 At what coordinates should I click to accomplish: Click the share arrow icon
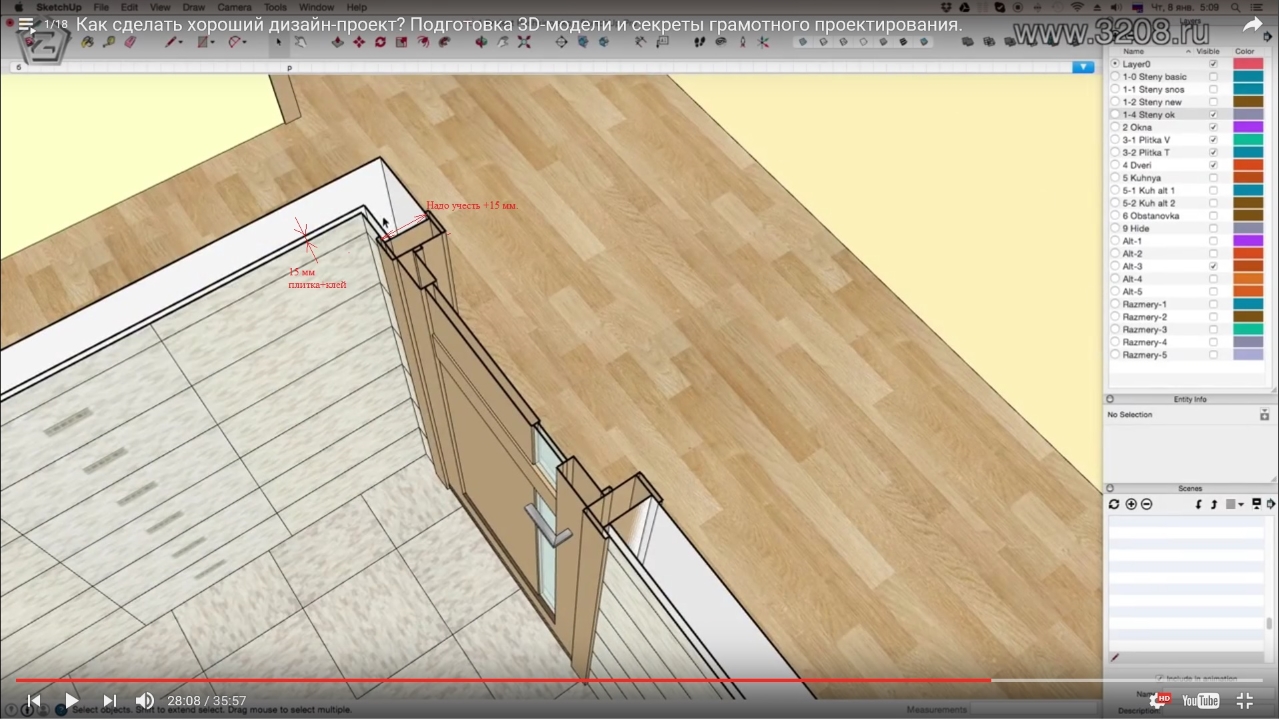(1252, 25)
